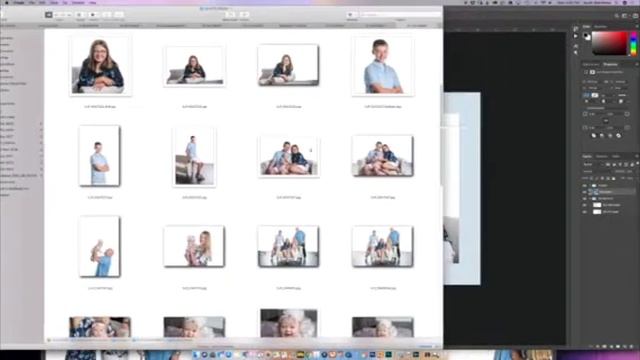Pick a red shade in Photoshop color field
The height and width of the screenshot is (360, 640).
coord(610,43)
